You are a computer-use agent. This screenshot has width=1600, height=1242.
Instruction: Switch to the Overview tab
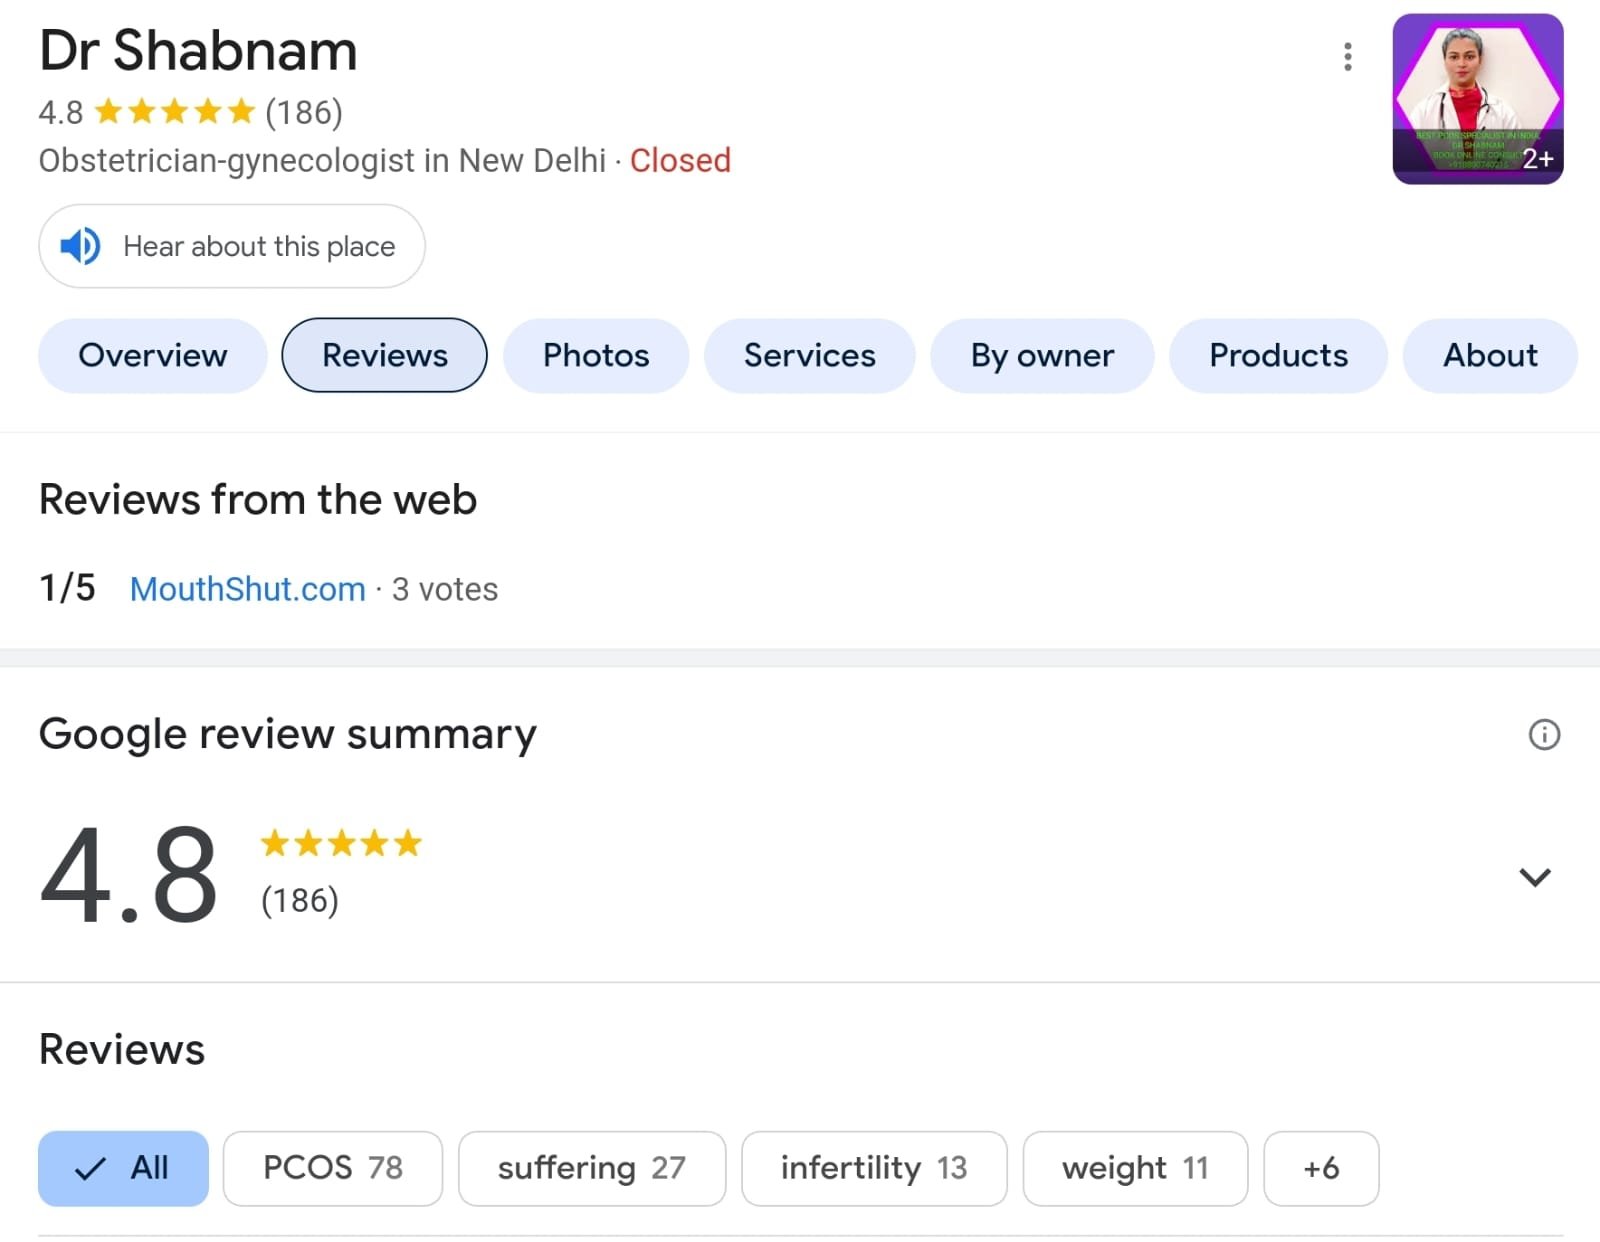point(153,356)
